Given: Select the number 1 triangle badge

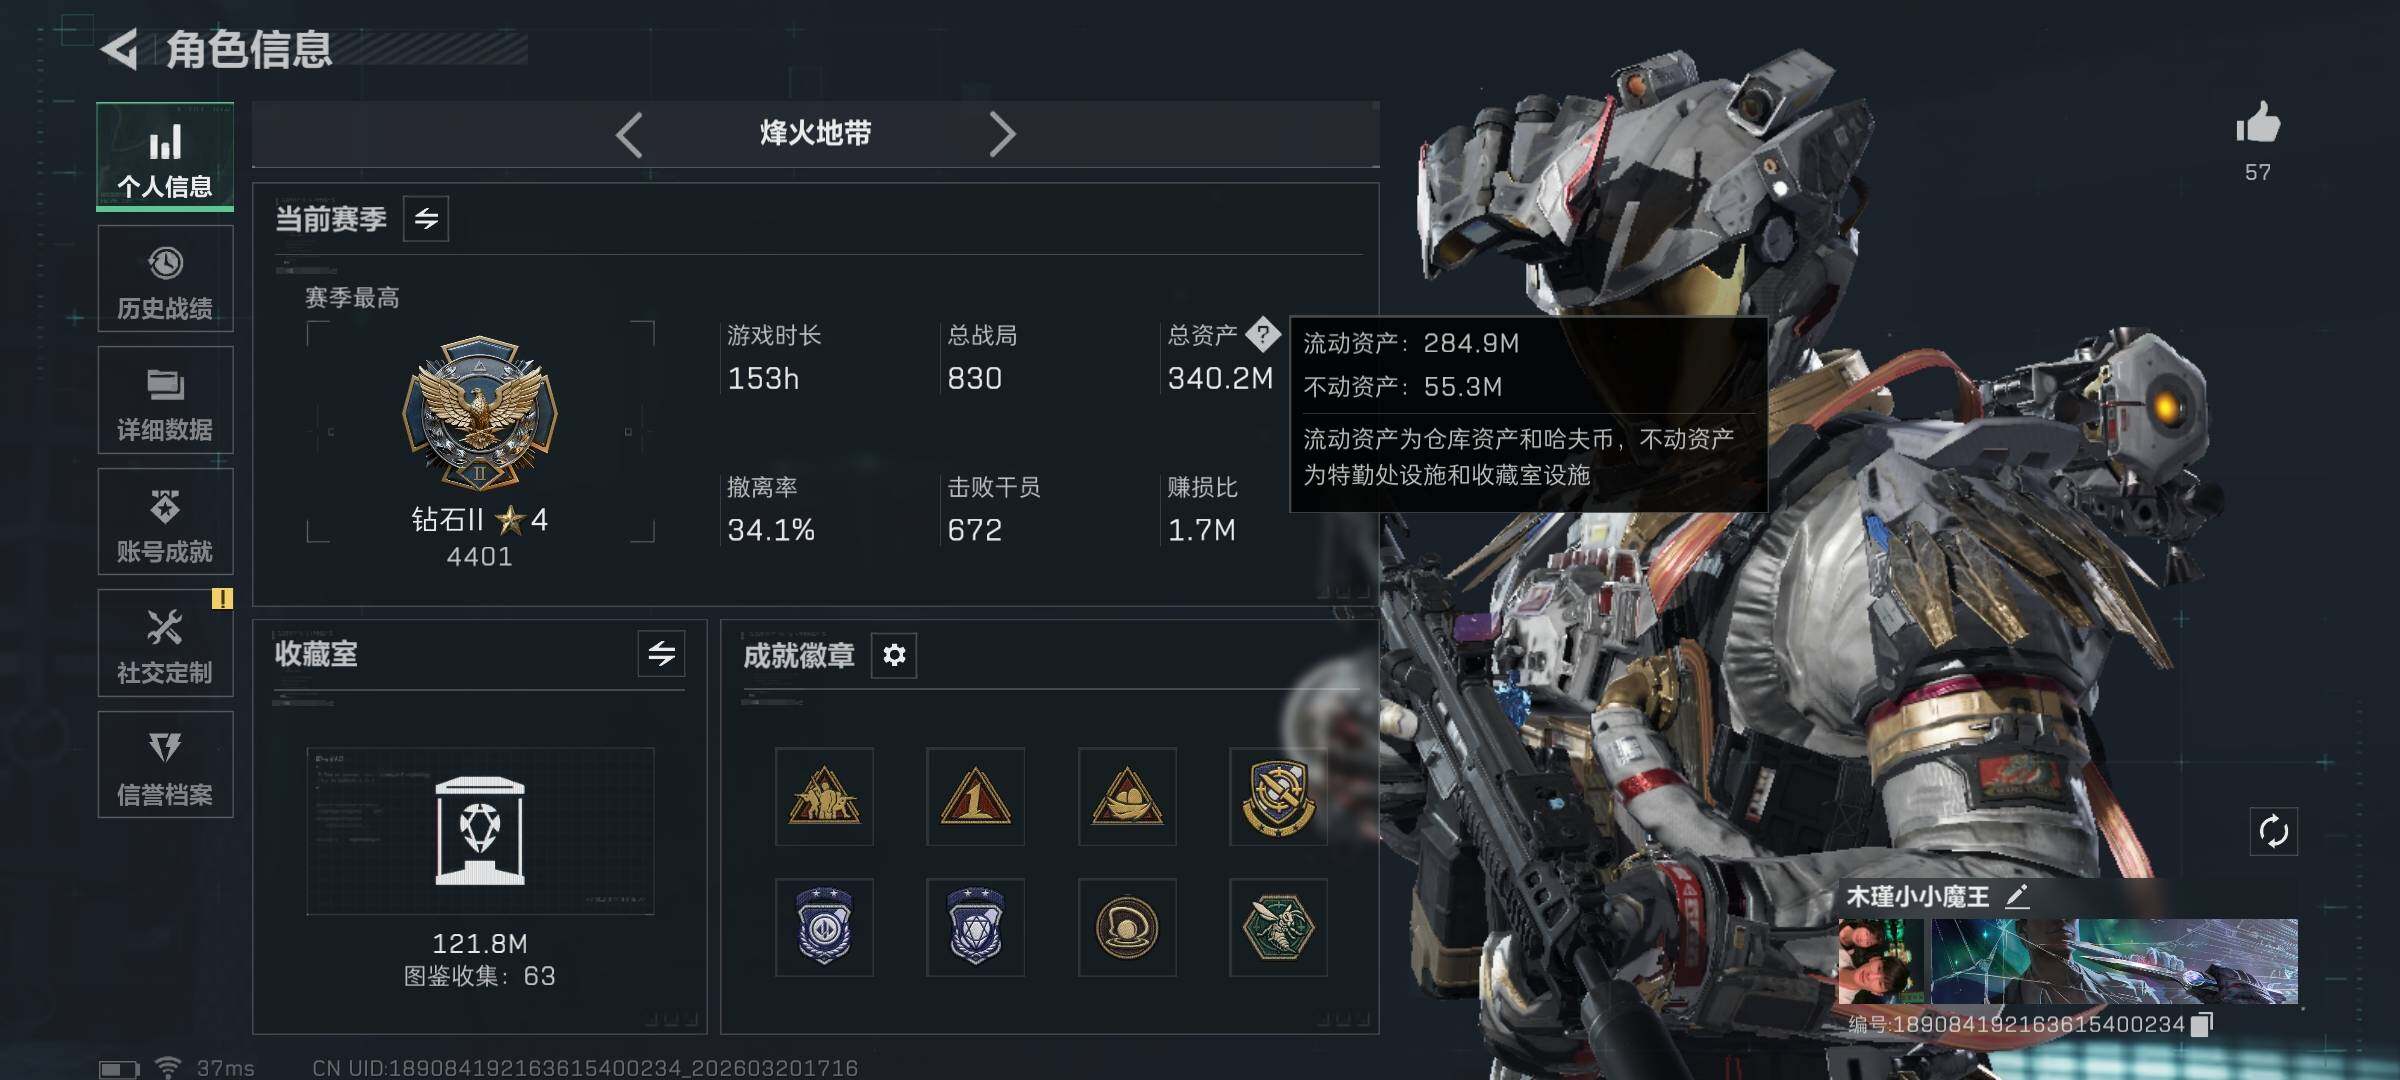Looking at the screenshot, I should pyautogui.click(x=975, y=797).
